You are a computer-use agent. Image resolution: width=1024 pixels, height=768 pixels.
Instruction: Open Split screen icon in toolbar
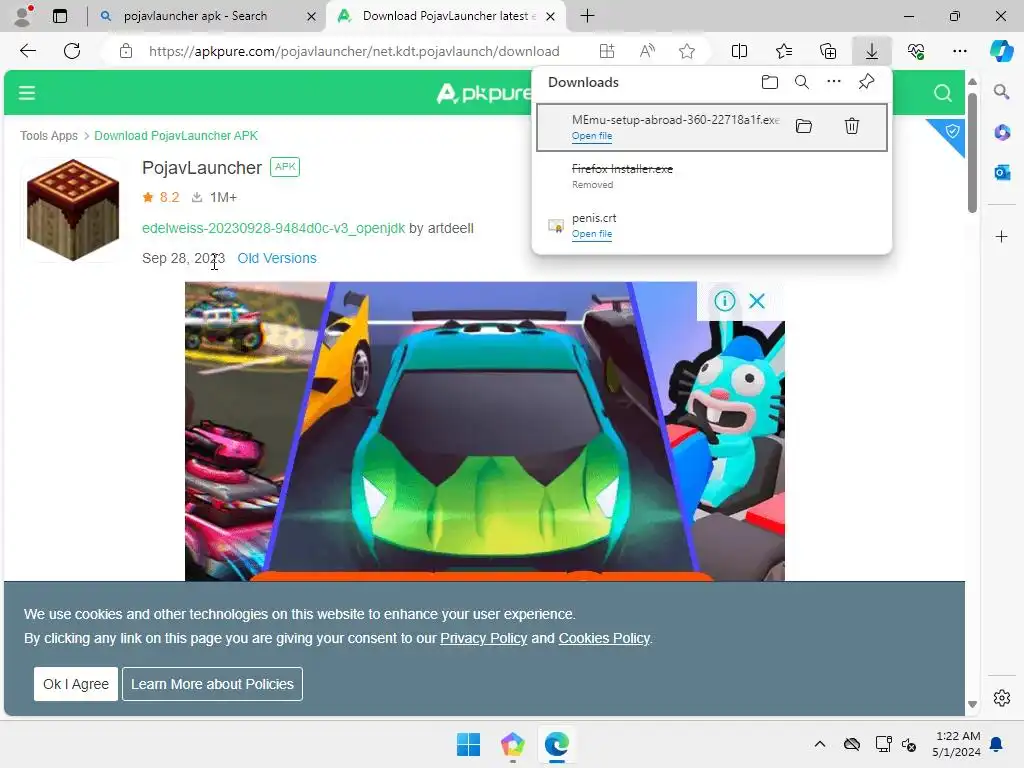coord(739,51)
